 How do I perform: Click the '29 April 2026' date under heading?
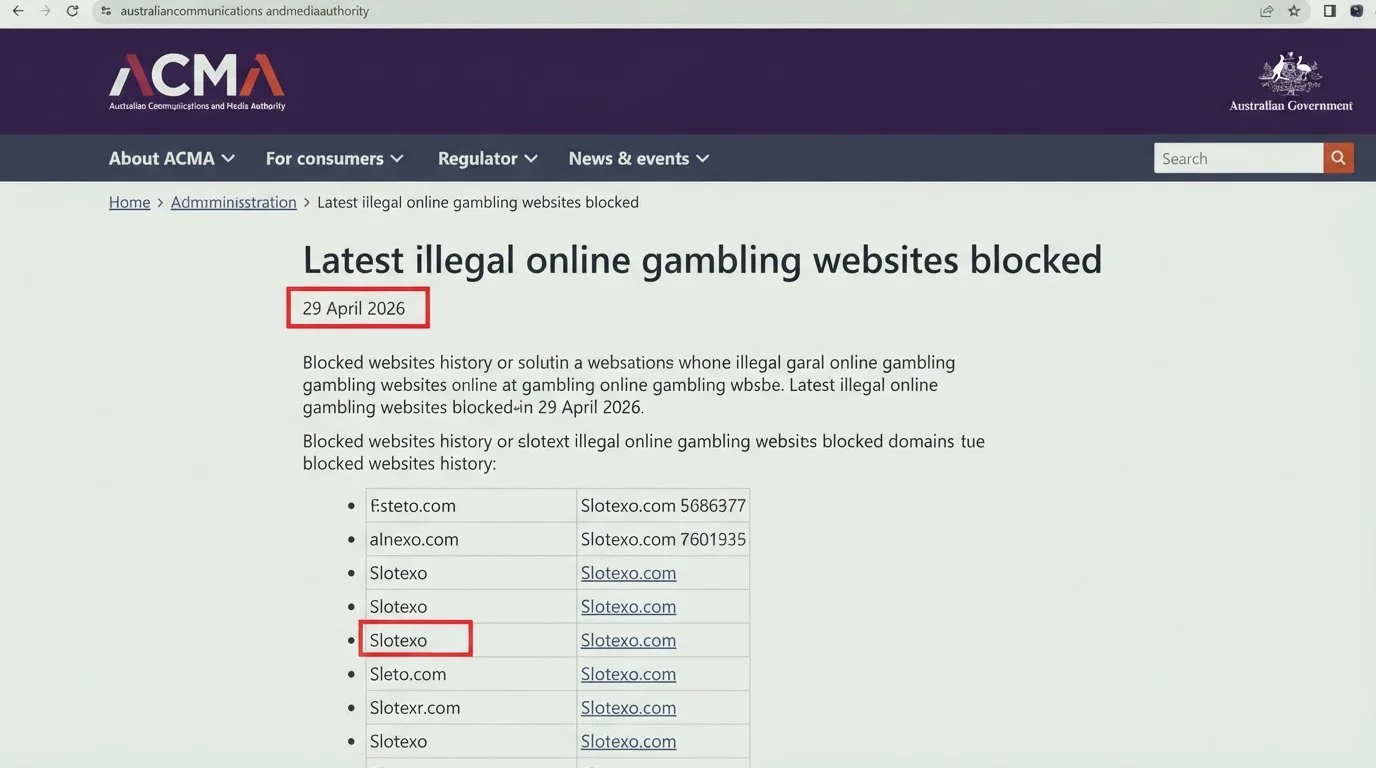coord(354,308)
